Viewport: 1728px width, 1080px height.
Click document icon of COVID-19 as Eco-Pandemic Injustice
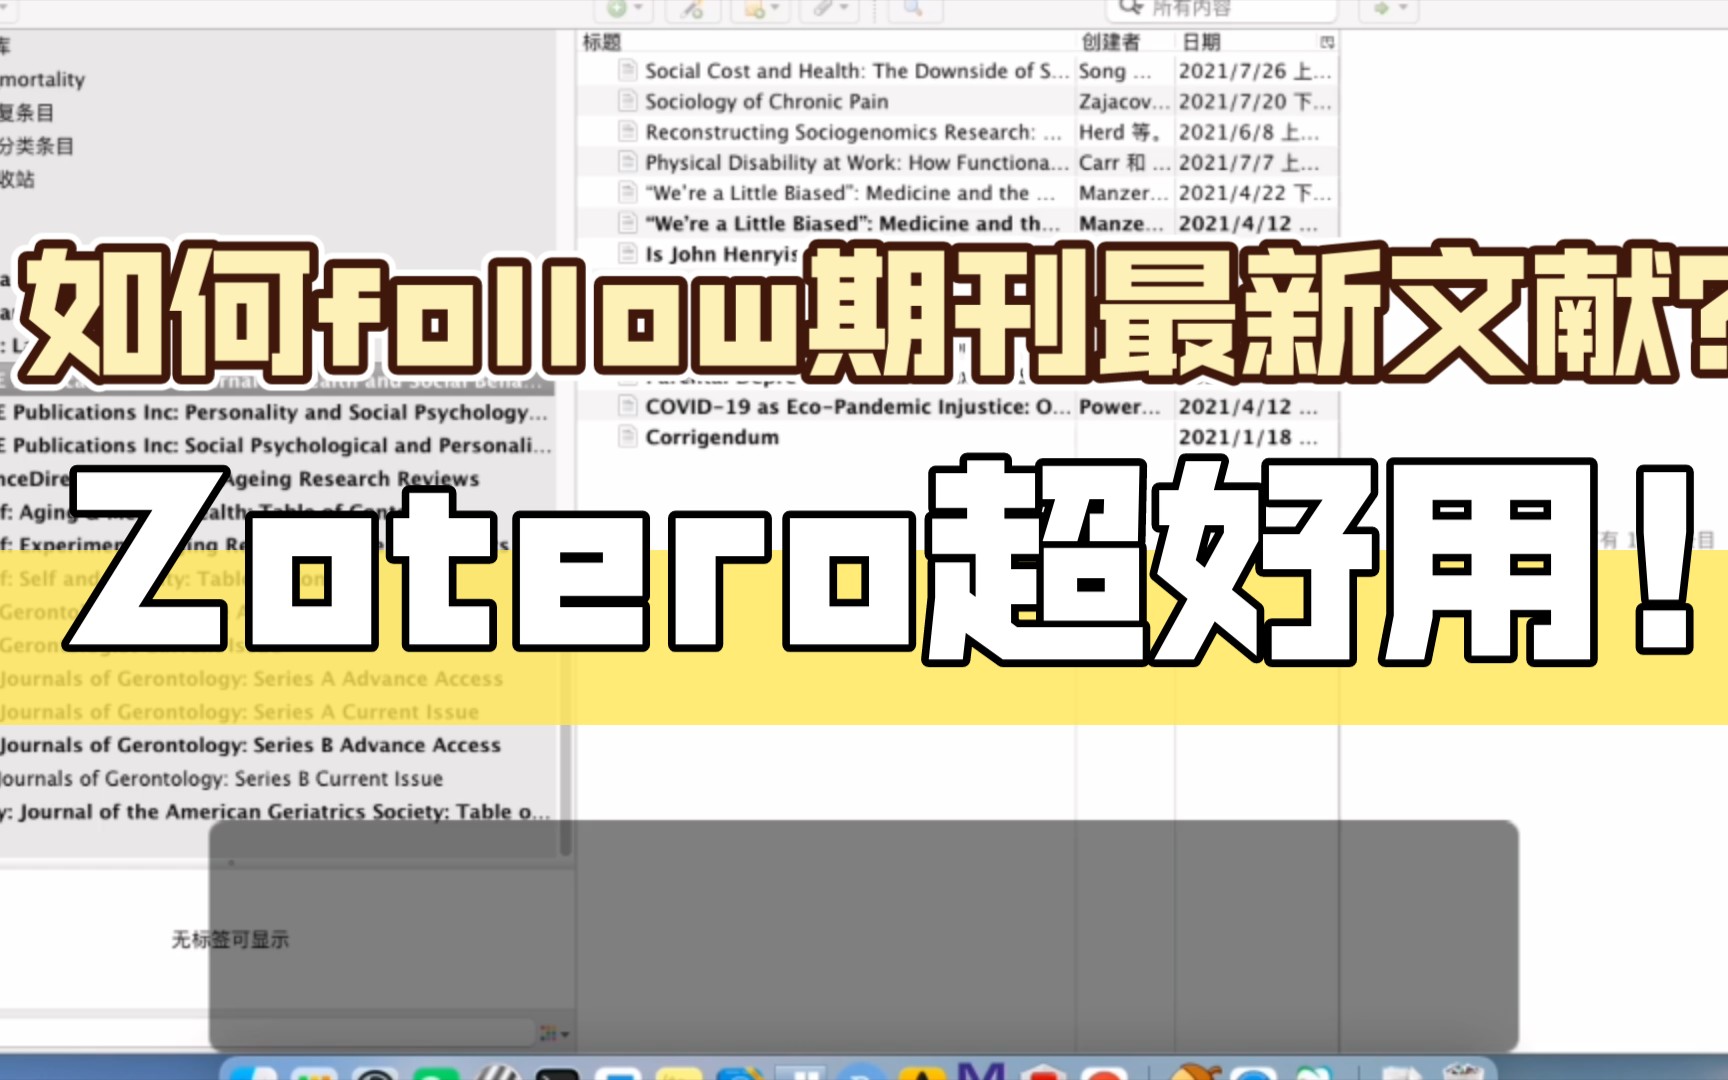(x=628, y=406)
